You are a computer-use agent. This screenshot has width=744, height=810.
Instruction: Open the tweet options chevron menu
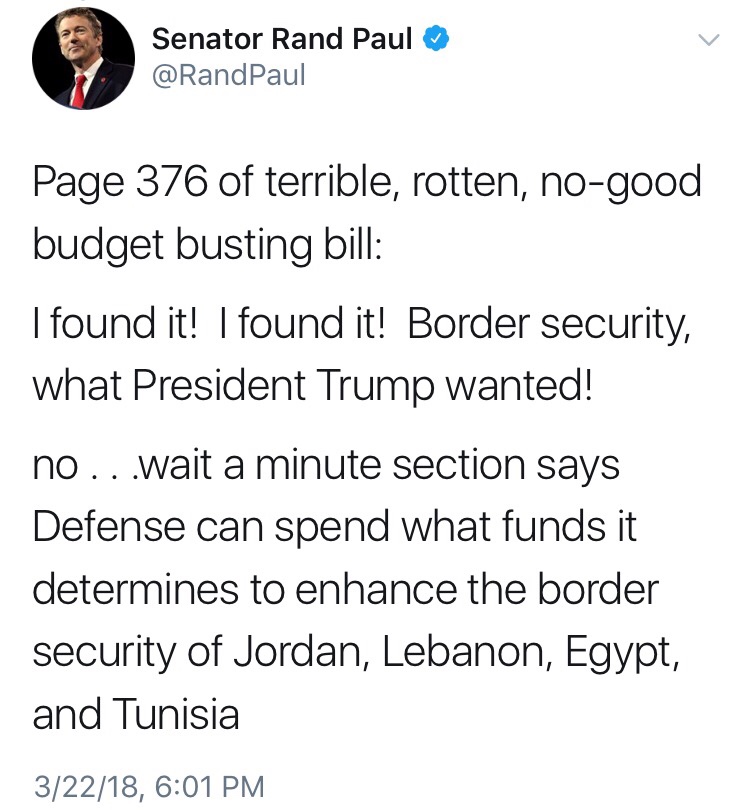707,41
